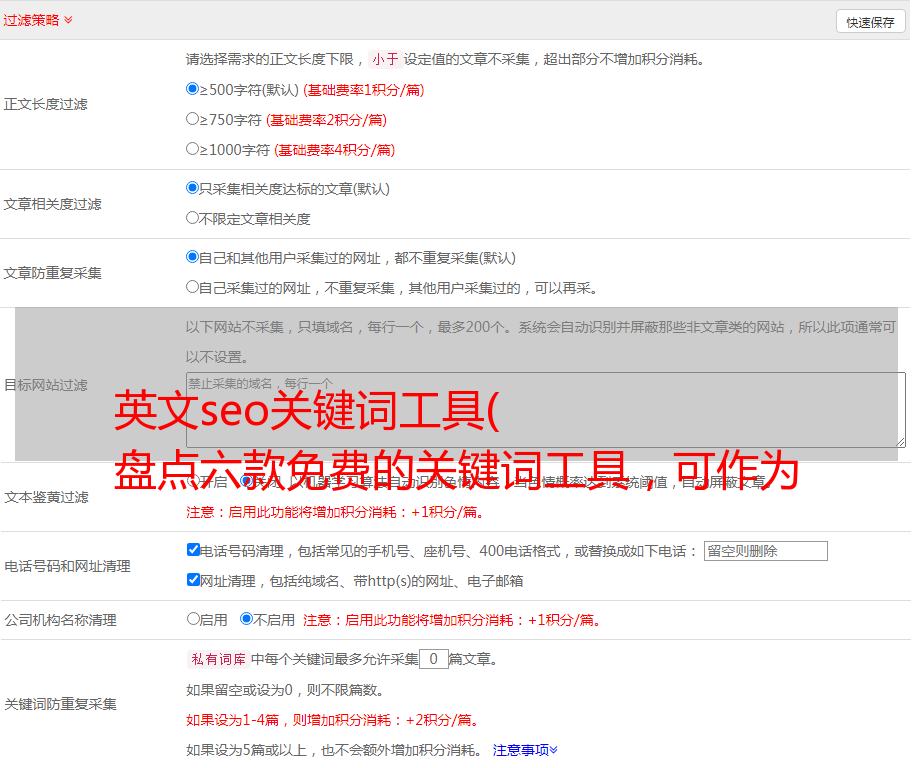This screenshot has height=768, width=912.
Task: Select 只采集相关度达标的文章 option
Action: [x=193, y=188]
